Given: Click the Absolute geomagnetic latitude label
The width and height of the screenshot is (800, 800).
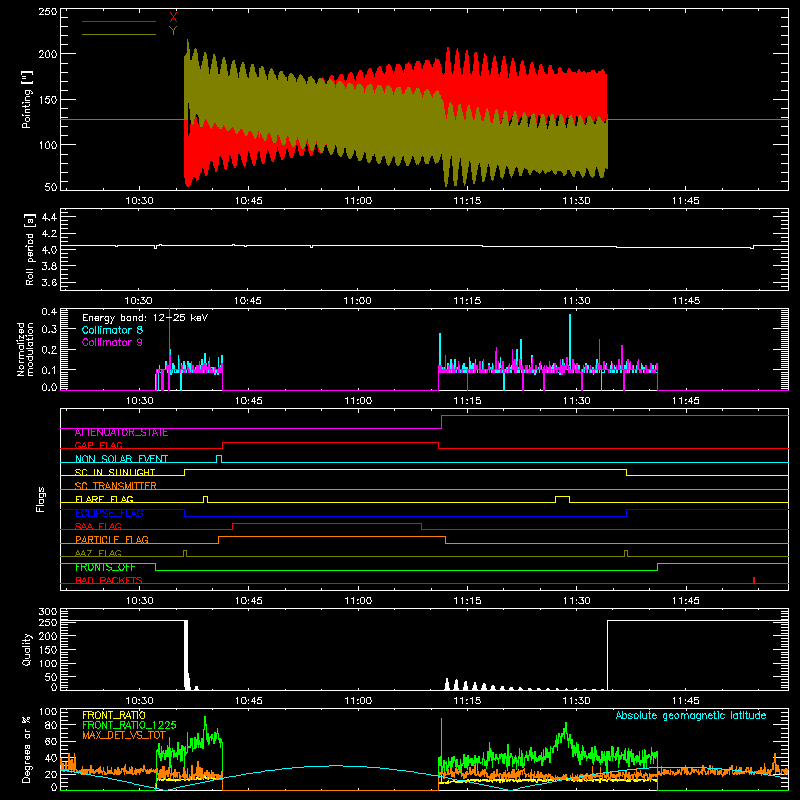Looking at the screenshot, I should [x=691, y=715].
